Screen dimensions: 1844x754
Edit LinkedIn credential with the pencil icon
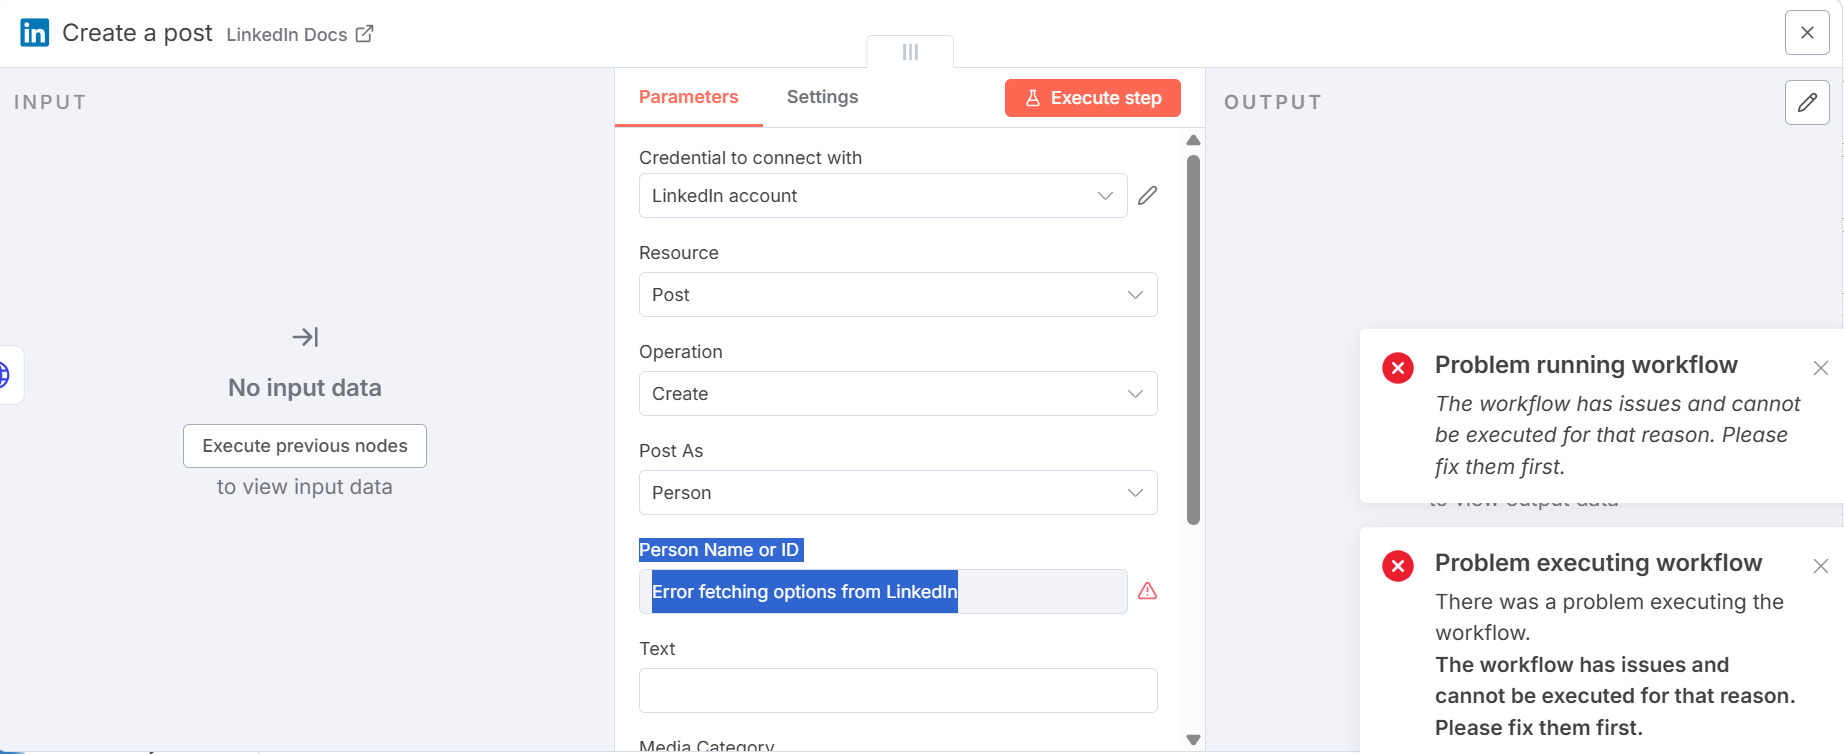(x=1148, y=196)
